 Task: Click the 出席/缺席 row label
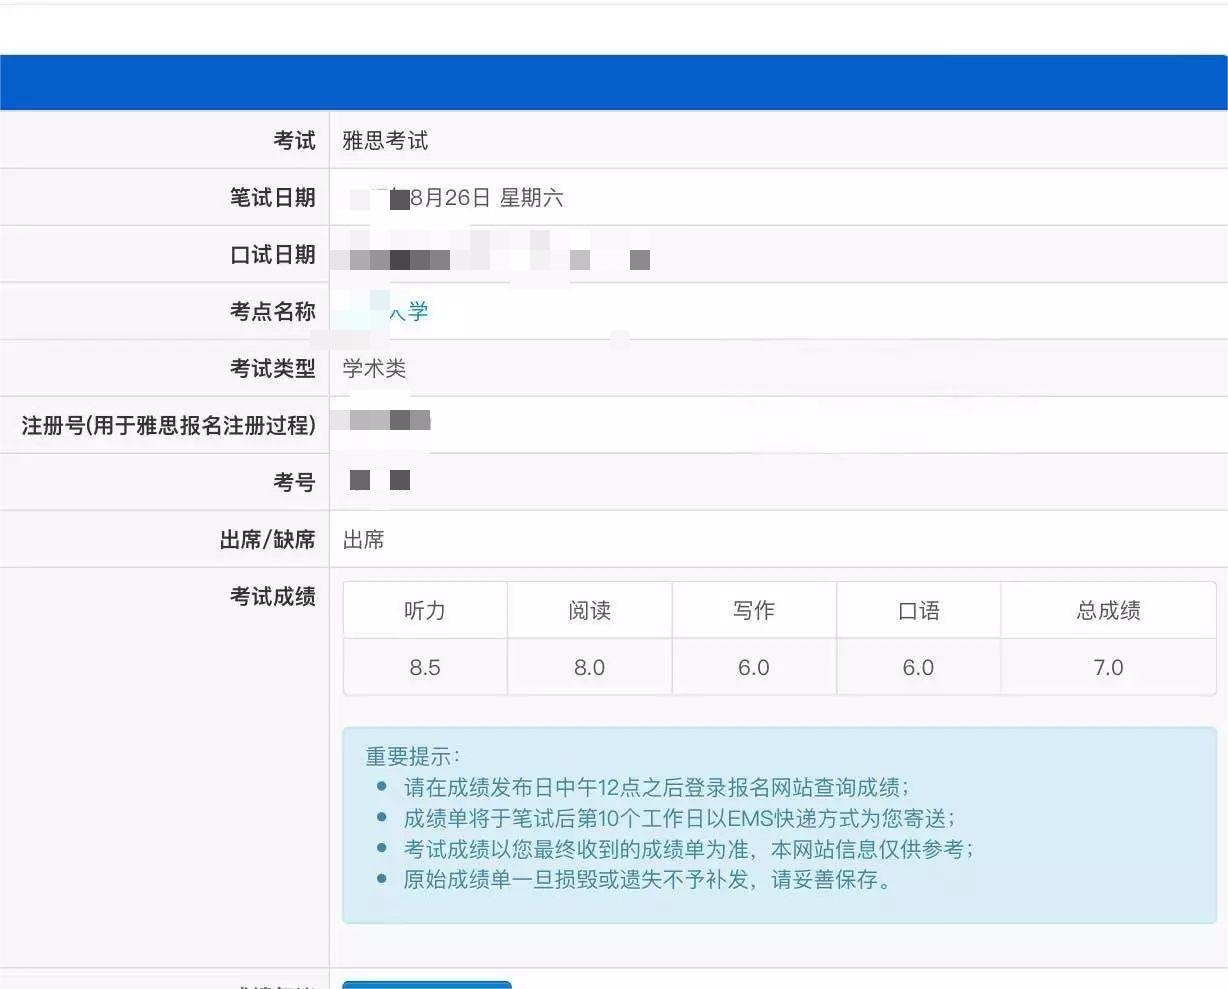[268, 540]
